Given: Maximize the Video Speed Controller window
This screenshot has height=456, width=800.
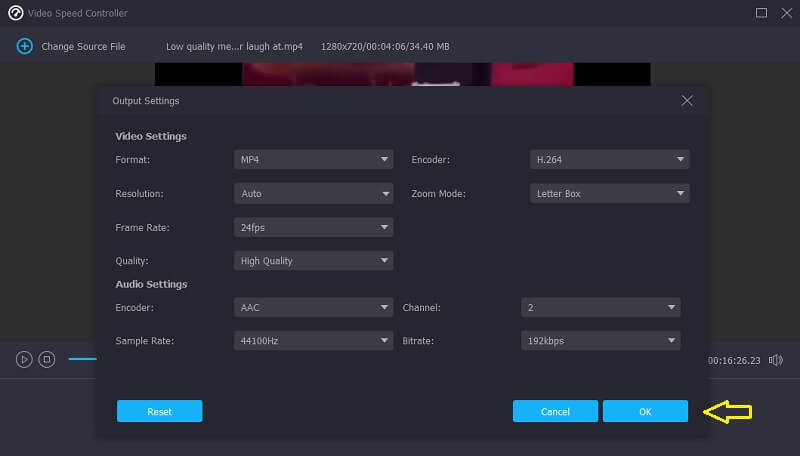Looking at the screenshot, I should pyautogui.click(x=761, y=13).
